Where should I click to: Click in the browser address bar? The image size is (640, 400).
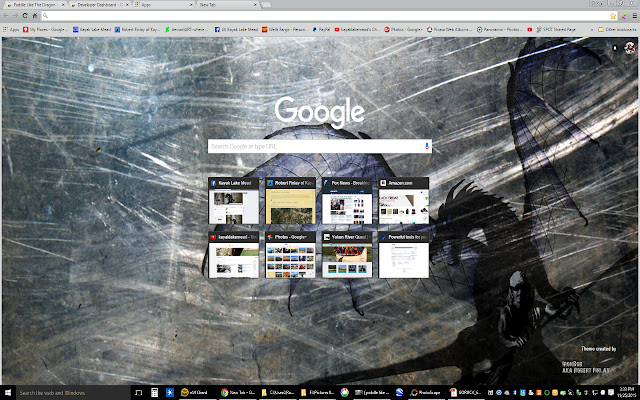pos(327,16)
